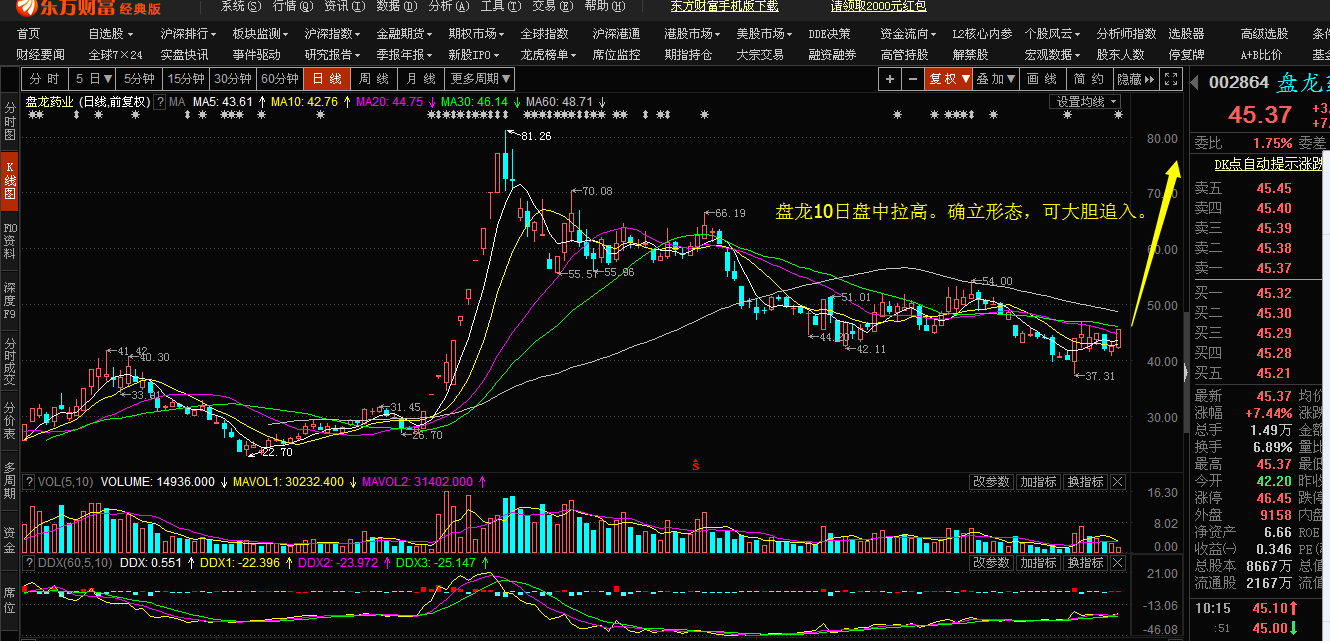1330x641 pixels.
Task: Enable the 画线 drawing mode
Action: click(1041, 78)
